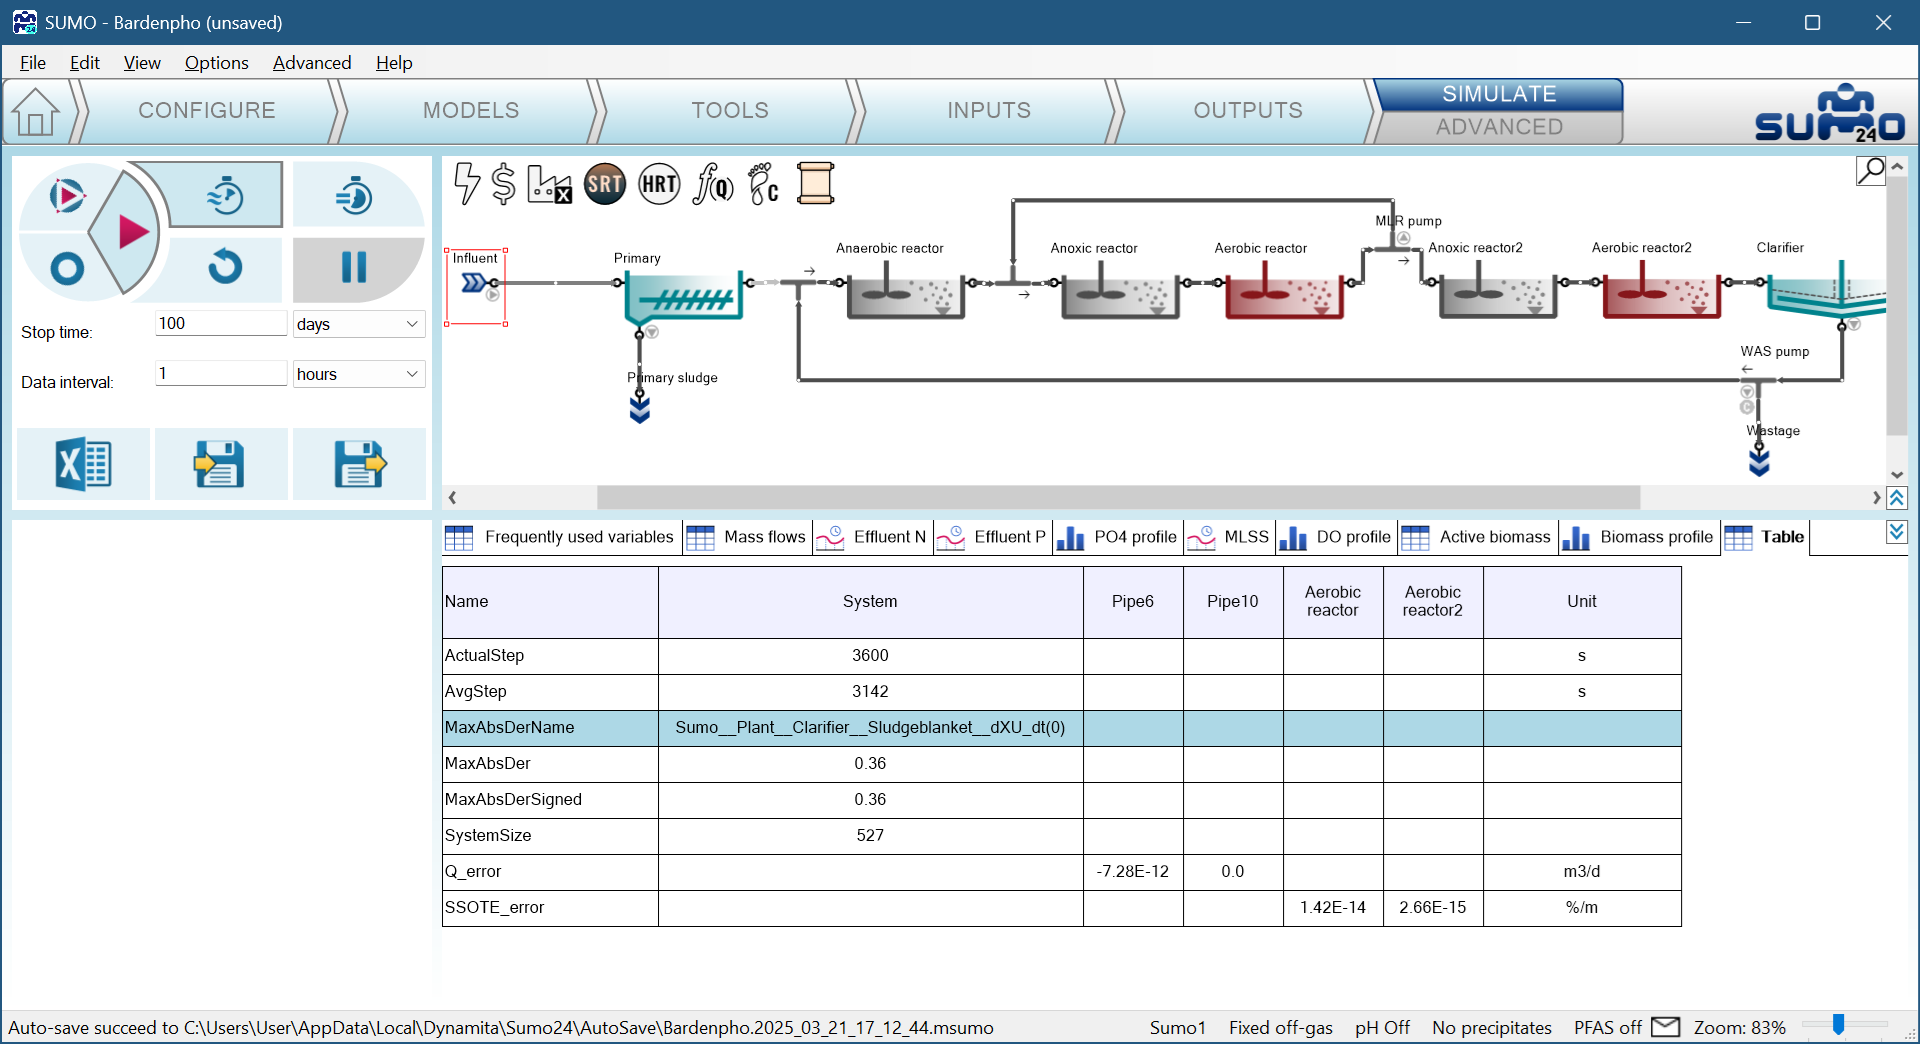Export results with the Excel icon
Viewport: 1920px width, 1044px height.
[84, 464]
